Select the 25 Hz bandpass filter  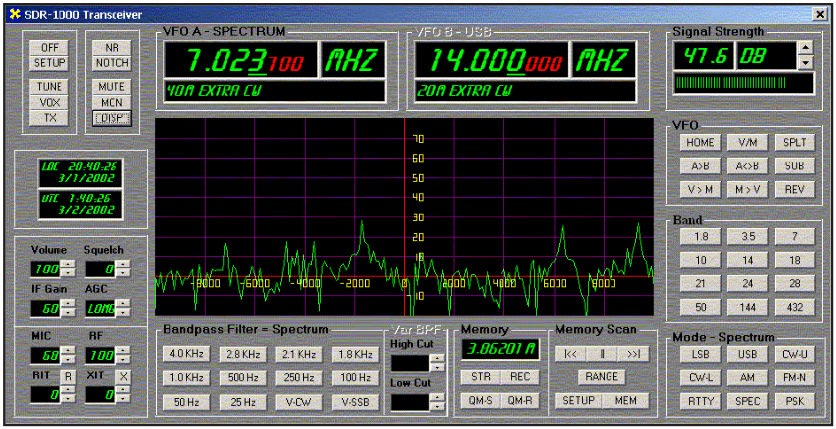click(x=242, y=402)
